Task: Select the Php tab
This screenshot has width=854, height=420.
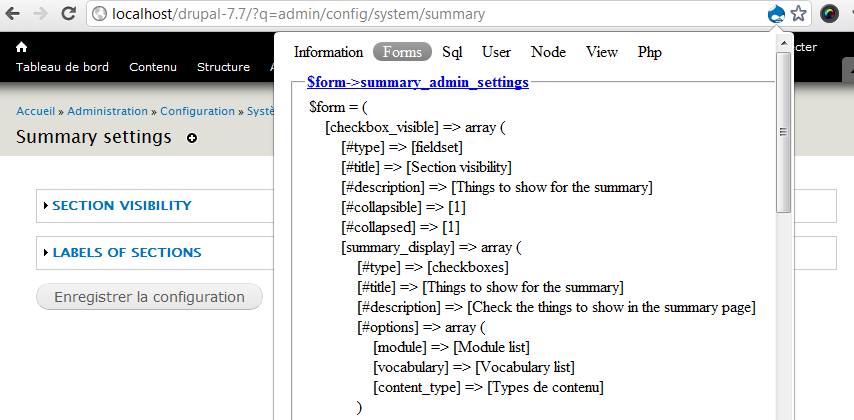Action: click(x=650, y=52)
